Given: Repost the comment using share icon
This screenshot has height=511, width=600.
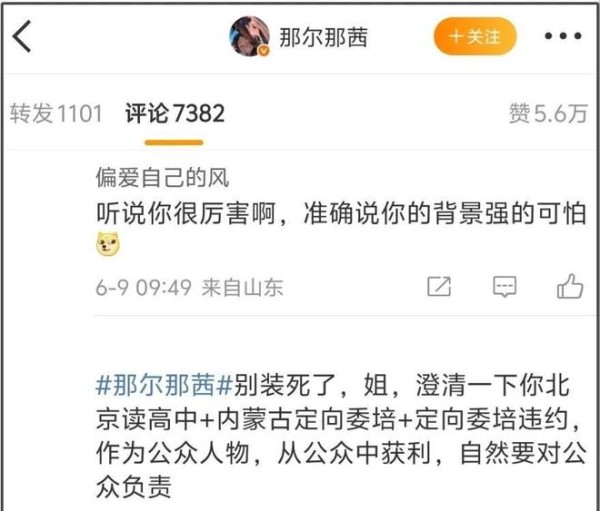Looking at the screenshot, I should coord(439,286).
